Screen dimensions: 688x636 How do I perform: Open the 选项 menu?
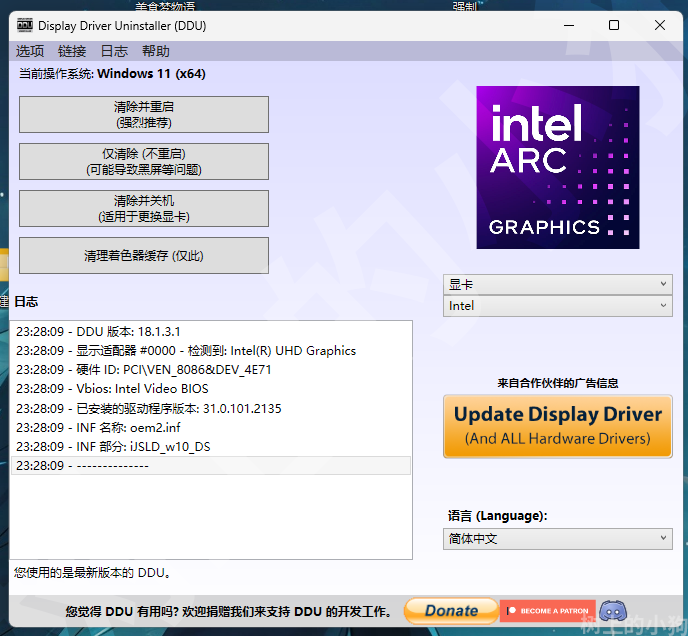pyautogui.click(x=30, y=51)
